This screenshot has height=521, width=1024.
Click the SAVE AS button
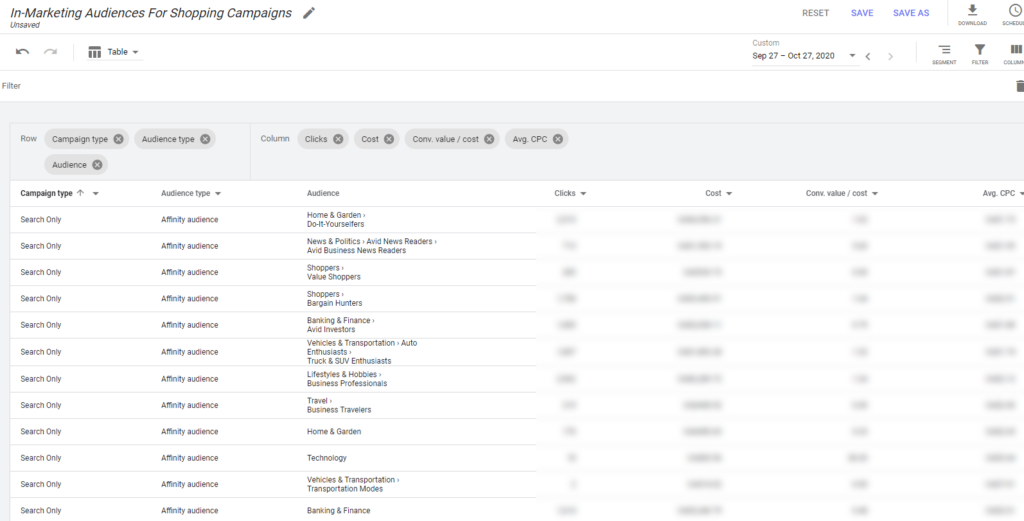911,13
